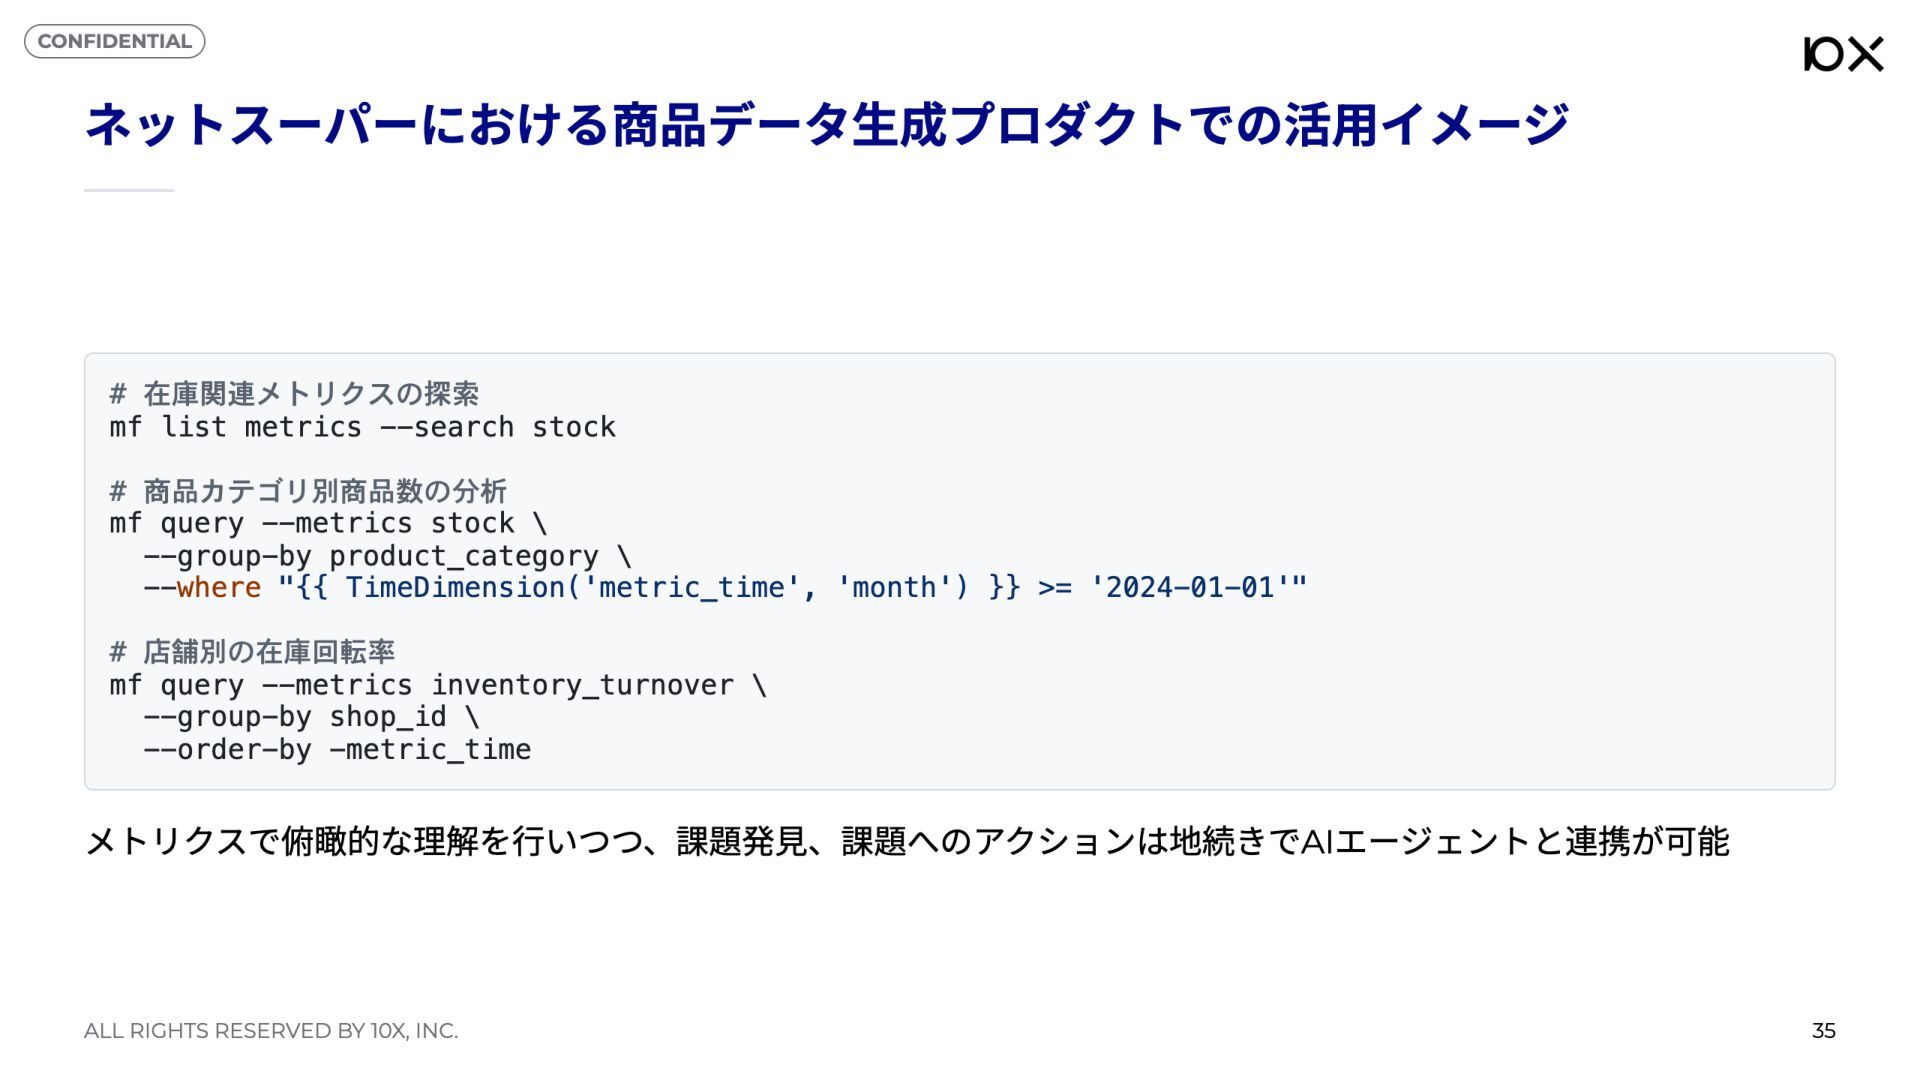Click the '# 店舗別の在庫回転率' comment
The image size is (1920, 1080).
coord(252,652)
